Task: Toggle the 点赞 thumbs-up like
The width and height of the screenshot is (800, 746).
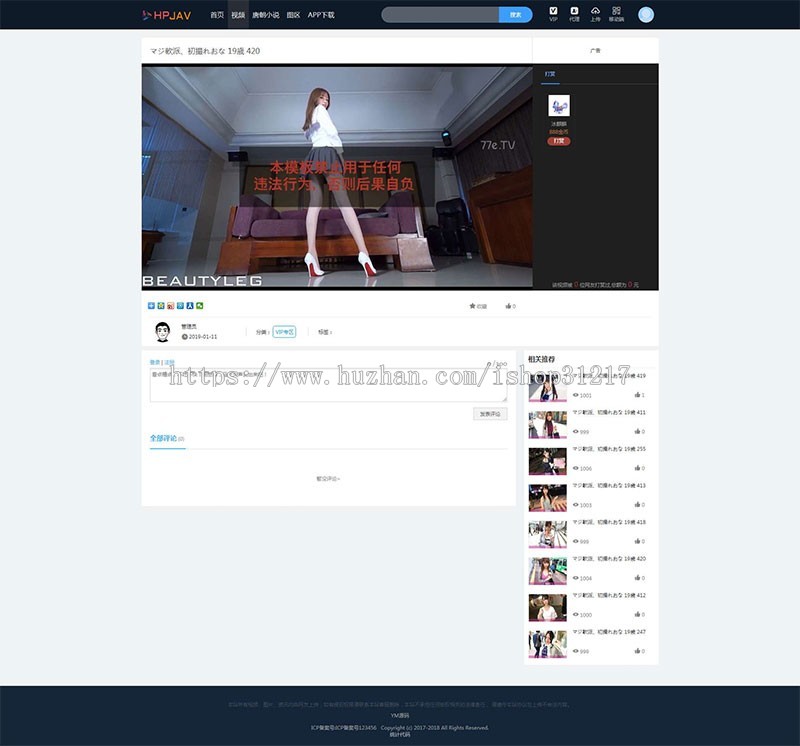Action: [507, 304]
